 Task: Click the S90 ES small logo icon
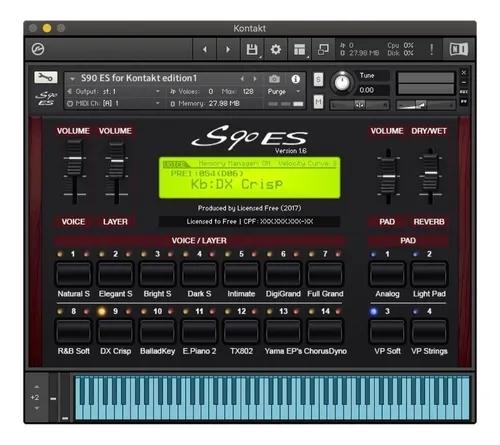[46, 99]
